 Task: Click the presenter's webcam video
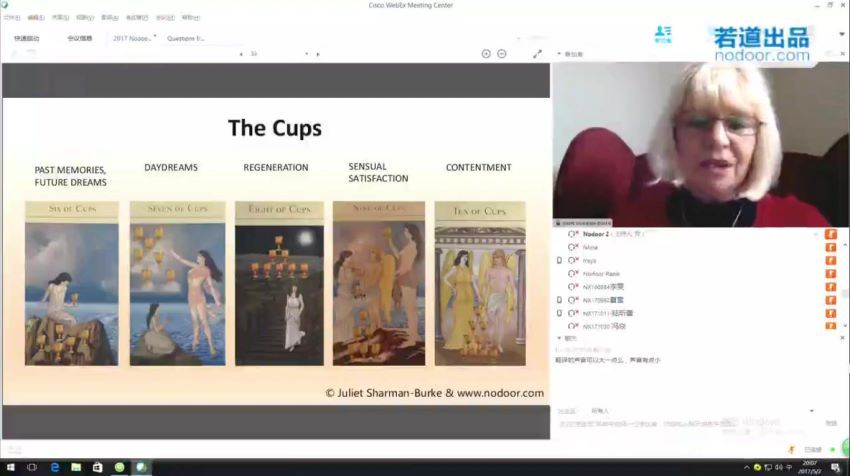point(700,144)
